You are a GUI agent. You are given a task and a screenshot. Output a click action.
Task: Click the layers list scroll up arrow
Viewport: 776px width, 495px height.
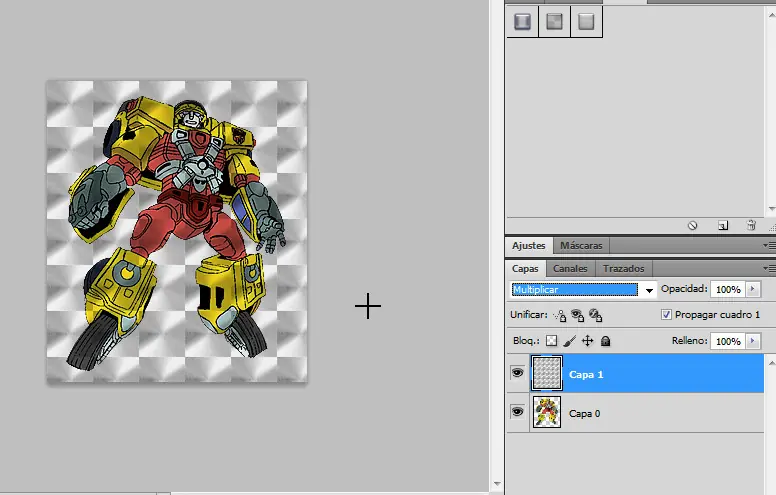(772, 363)
